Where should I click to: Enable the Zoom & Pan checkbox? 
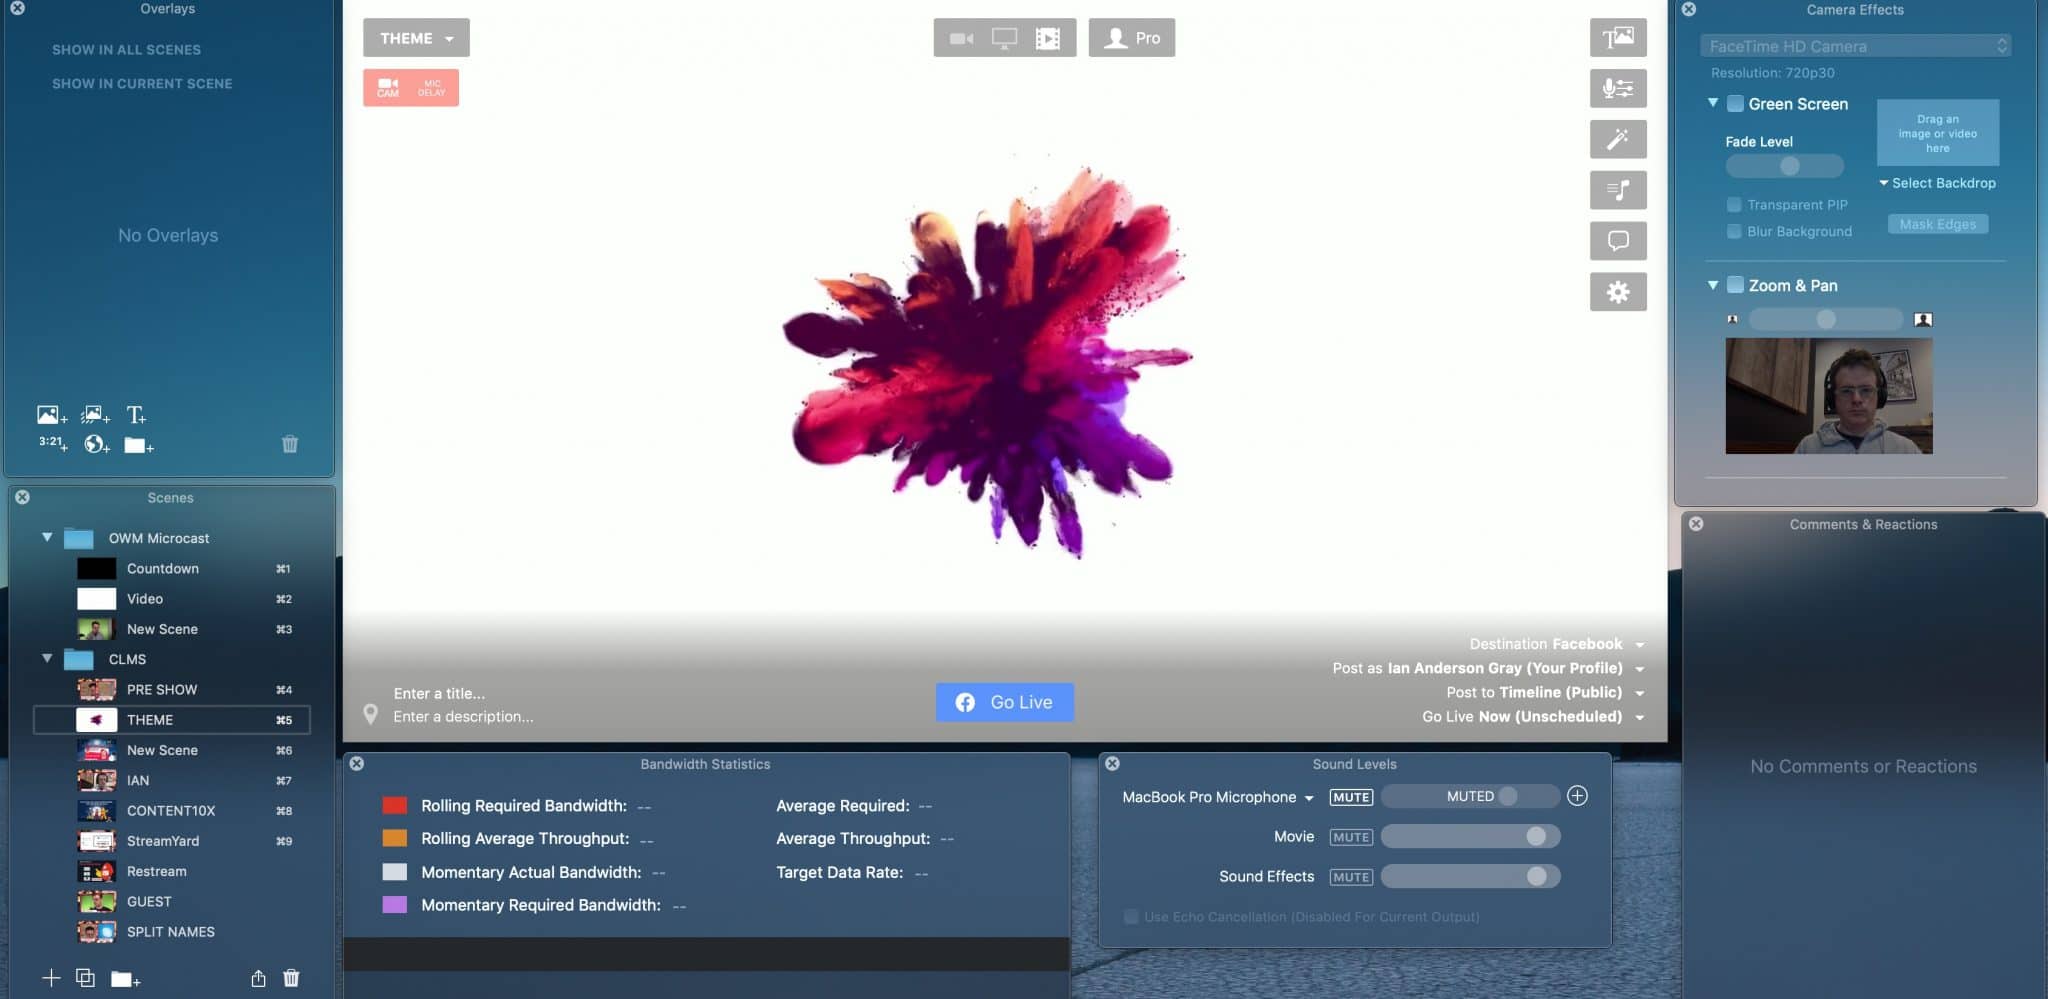[x=1735, y=285]
